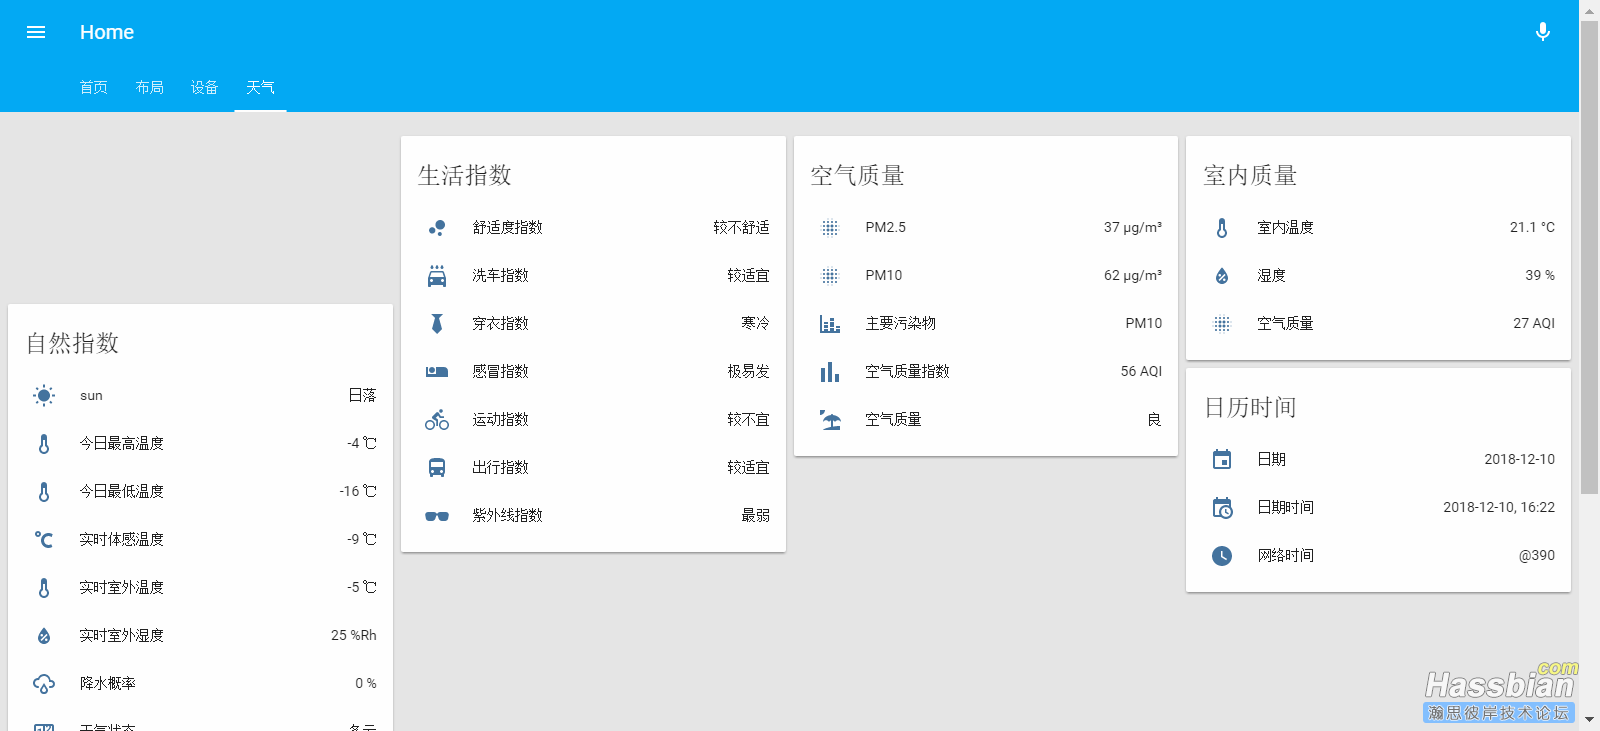Open the hamburger sidebar menu
Viewport: 1600px width, 731px height.
tap(36, 32)
